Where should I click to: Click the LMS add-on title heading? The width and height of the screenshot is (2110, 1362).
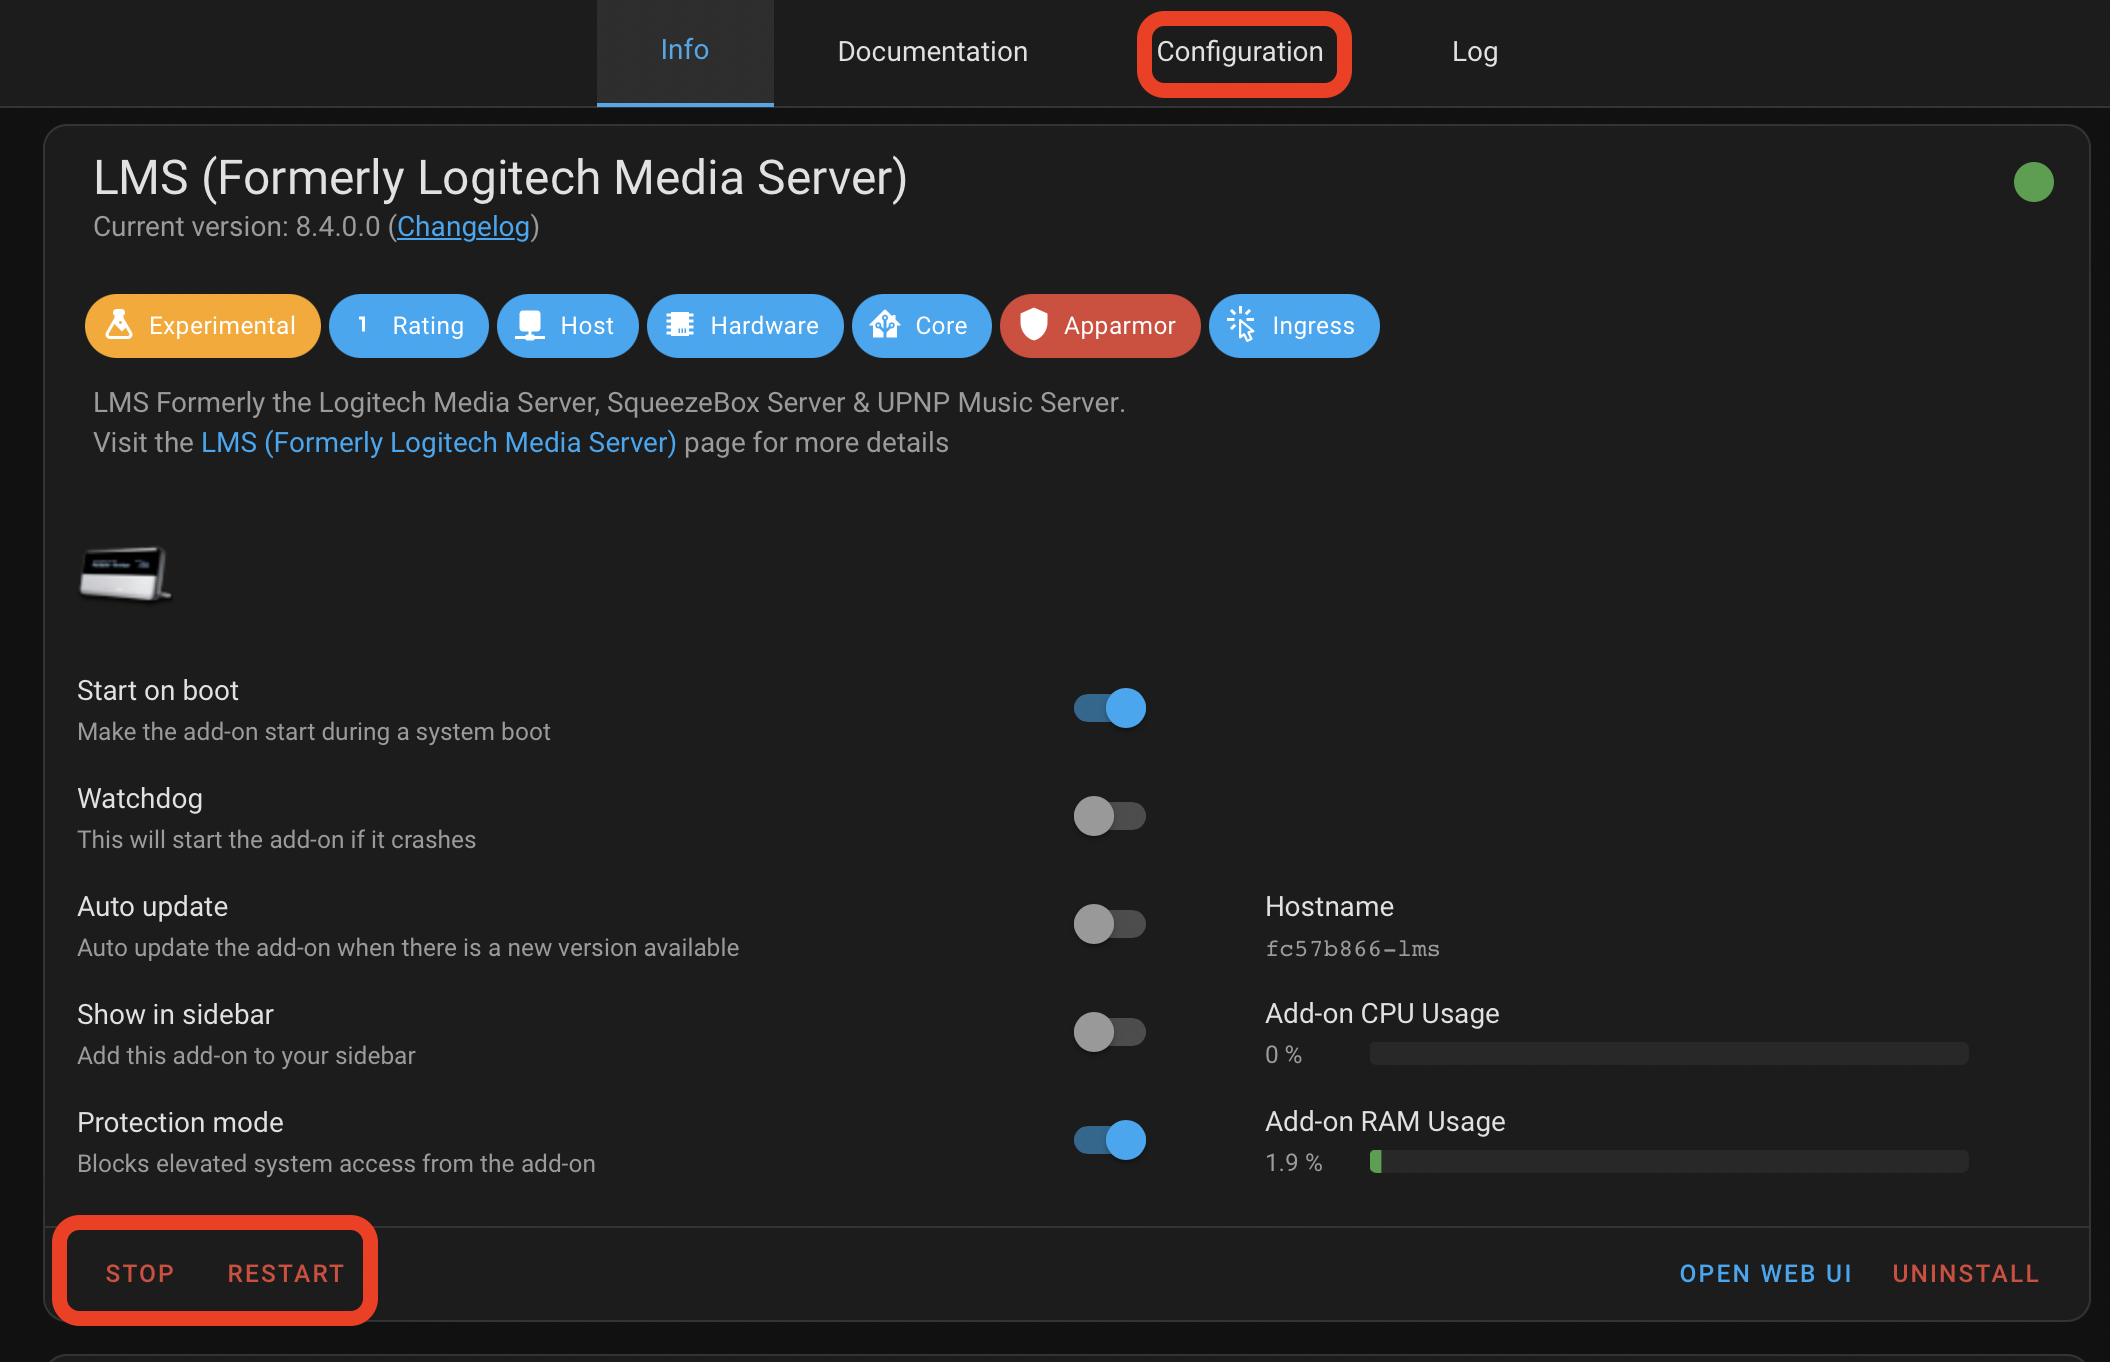coord(500,178)
